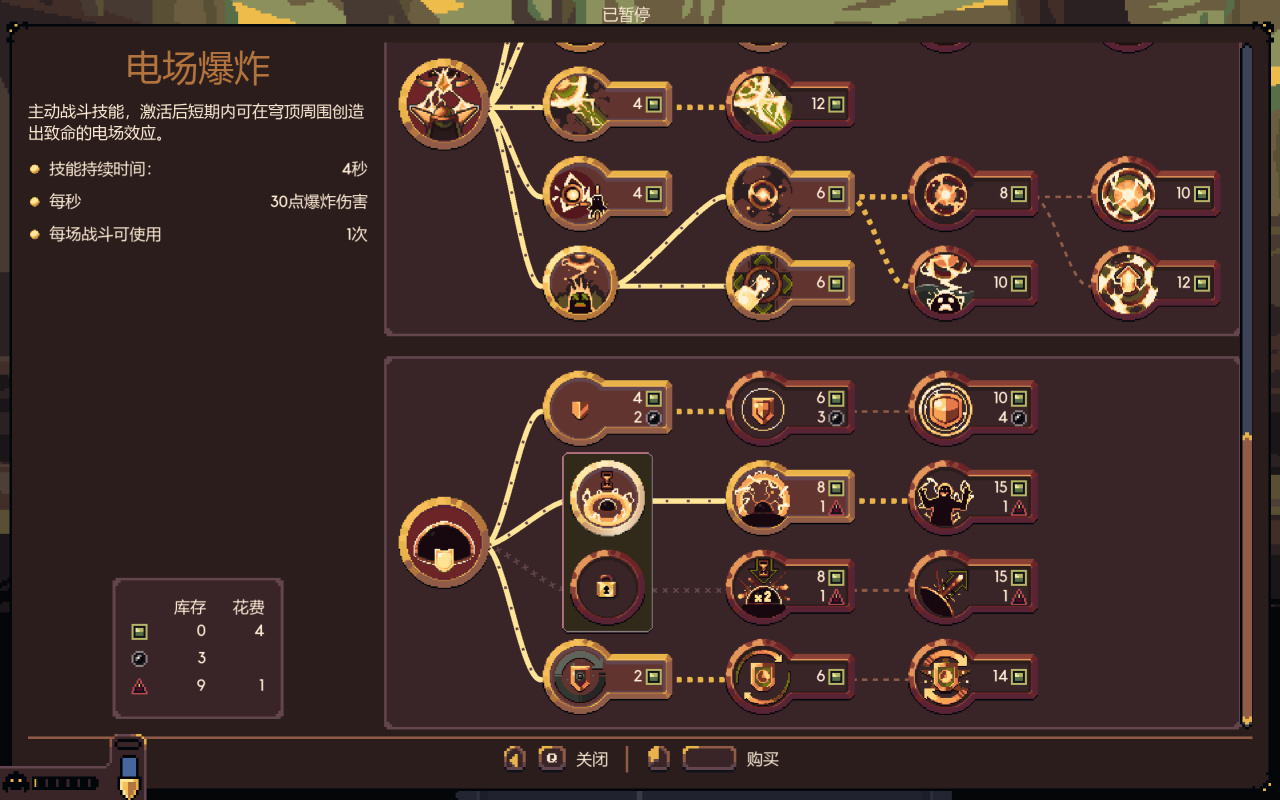
Task: Pick the rotating shield skill costing 2
Action: pos(607,677)
